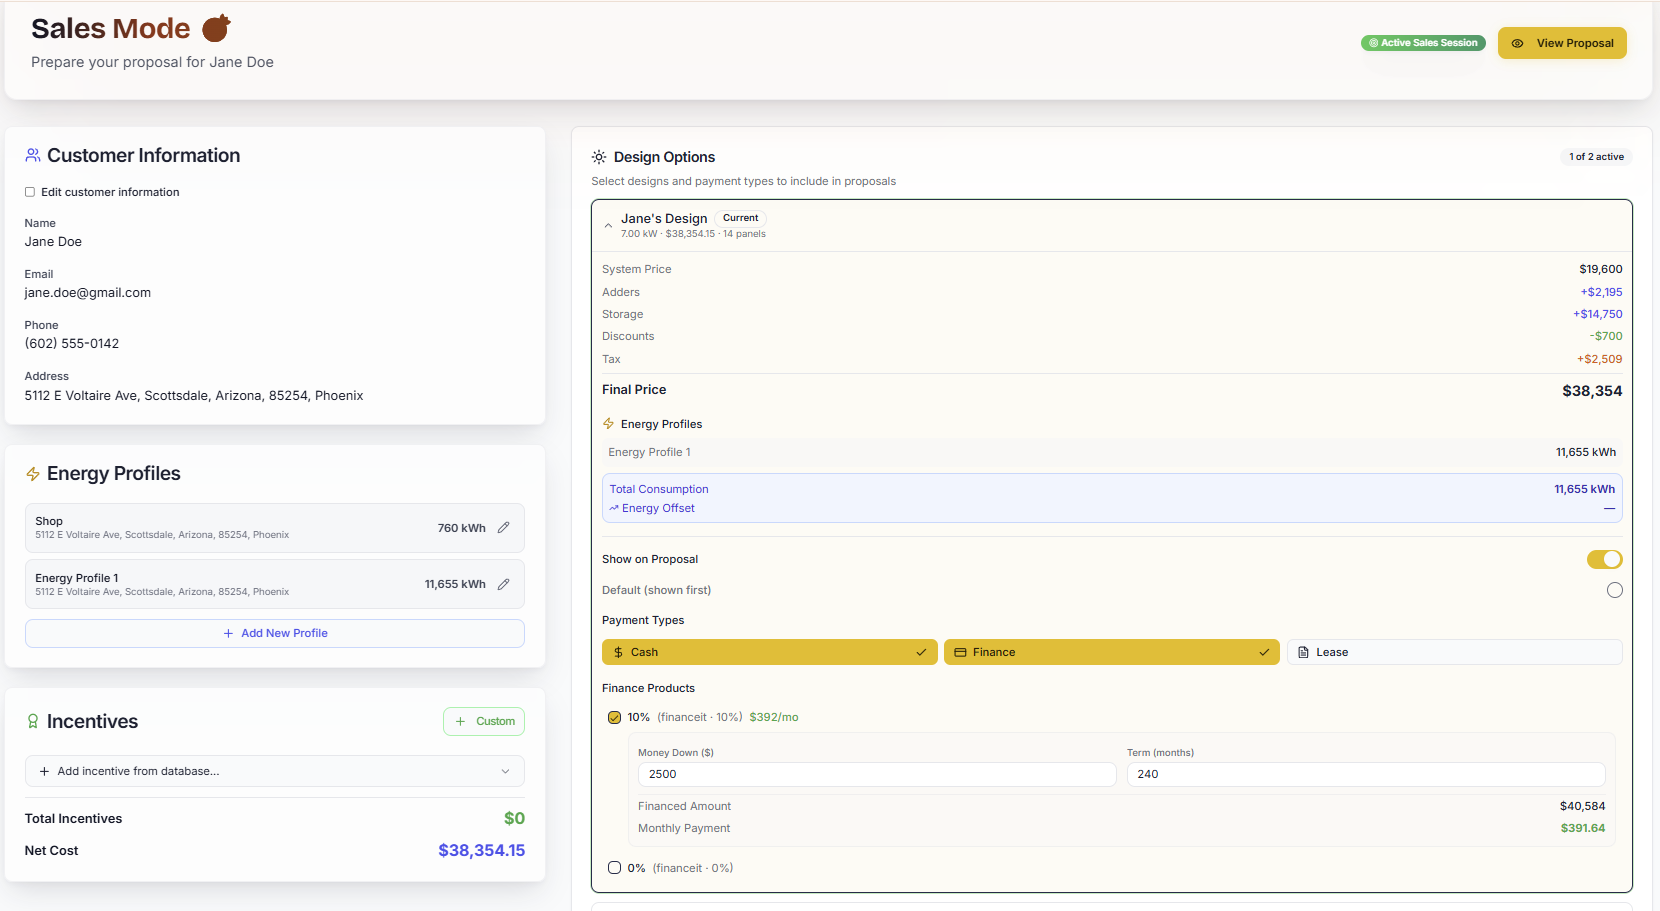Click the document icon on Lease
The width and height of the screenshot is (1660, 911).
click(1303, 652)
